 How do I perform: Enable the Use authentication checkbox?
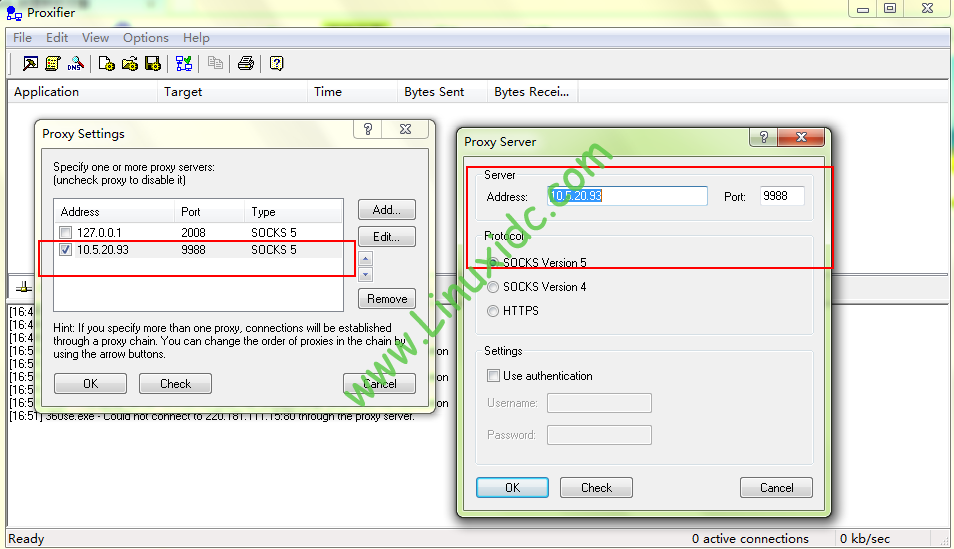tap(493, 376)
